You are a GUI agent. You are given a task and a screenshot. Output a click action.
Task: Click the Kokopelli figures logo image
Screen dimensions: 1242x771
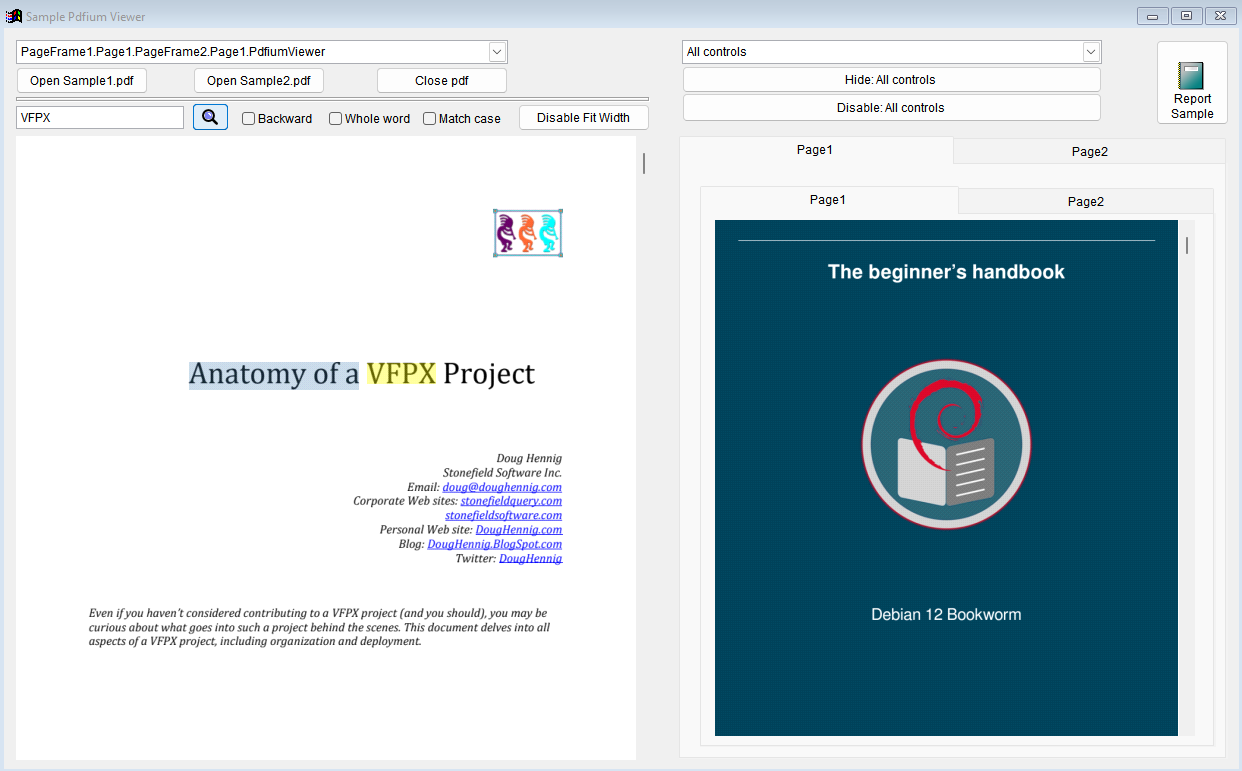pos(528,233)
